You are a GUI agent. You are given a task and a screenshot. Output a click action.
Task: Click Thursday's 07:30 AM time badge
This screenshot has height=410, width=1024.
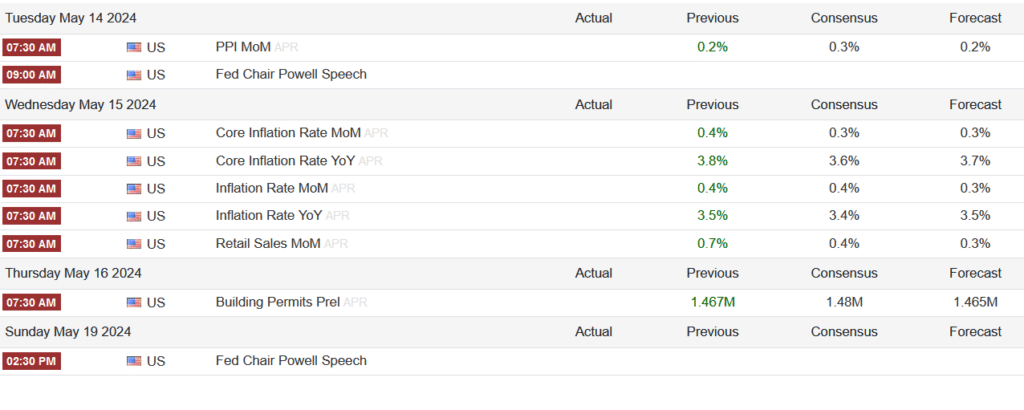[x=31, y=302]
